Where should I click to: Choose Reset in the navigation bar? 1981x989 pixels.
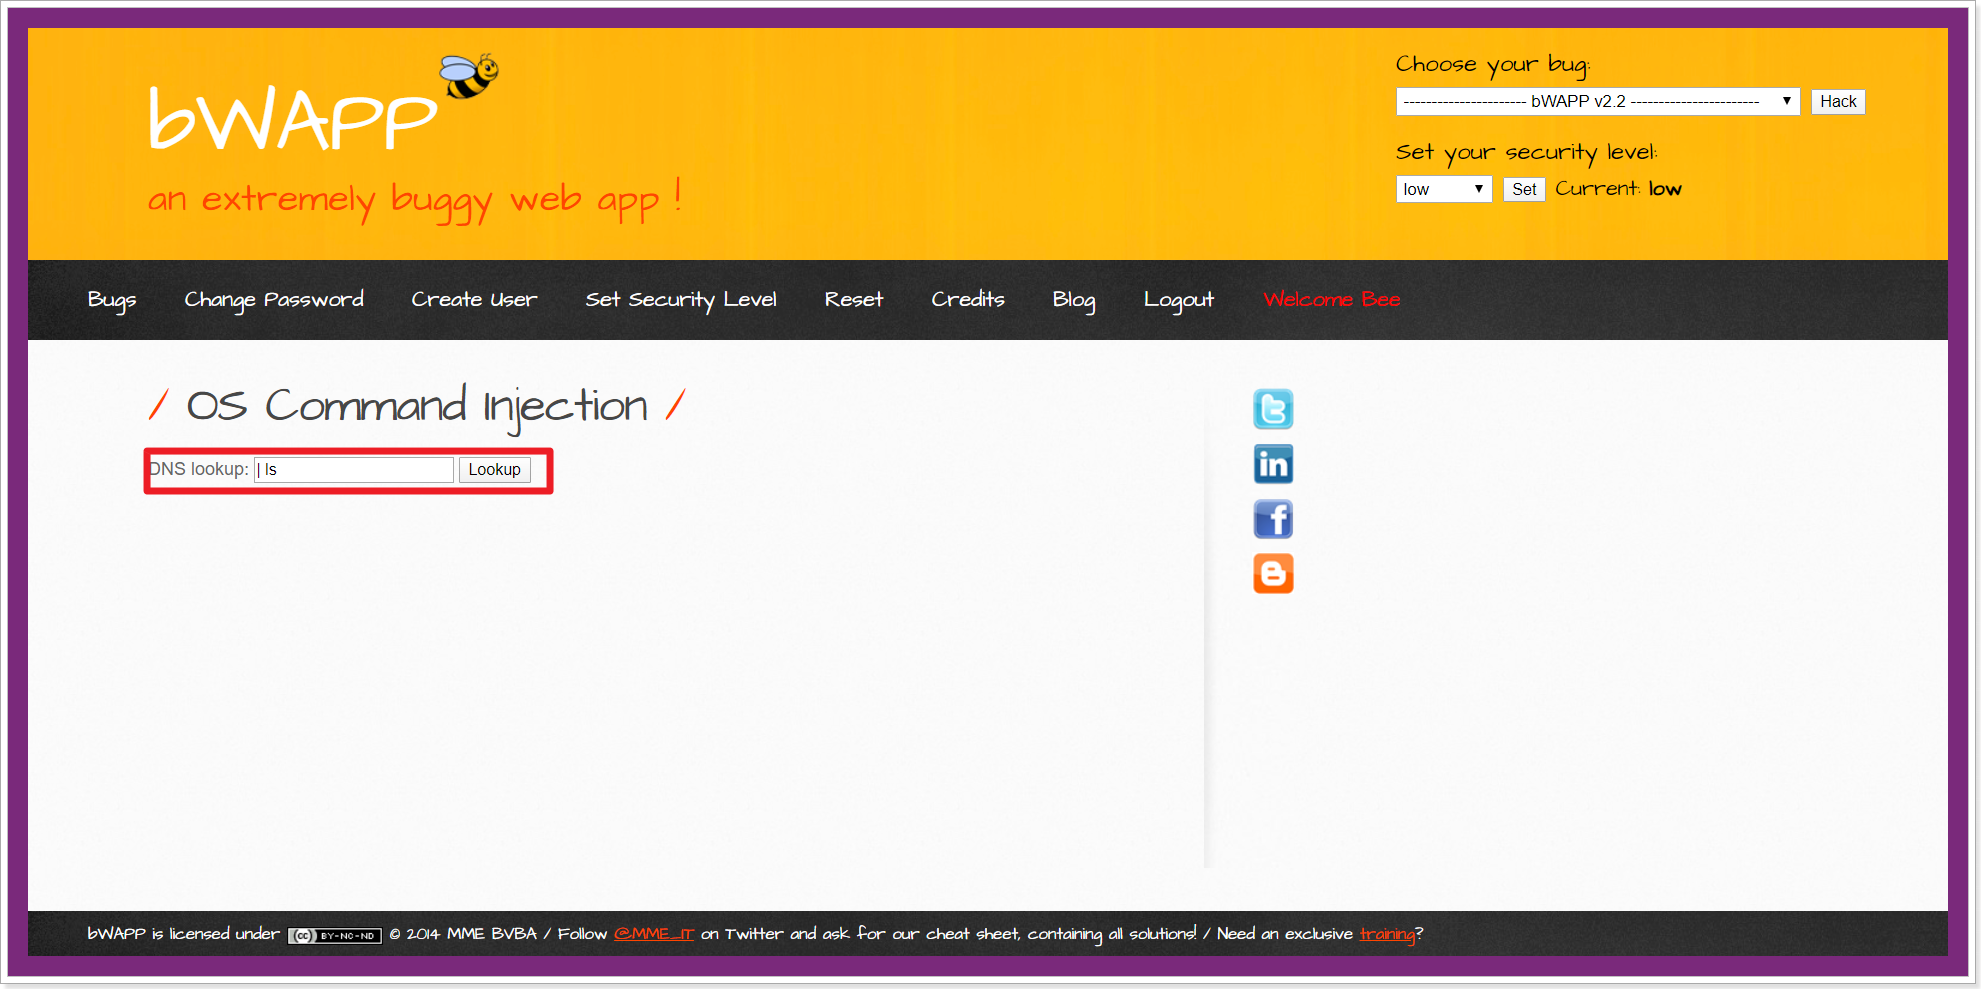[854, 300]
